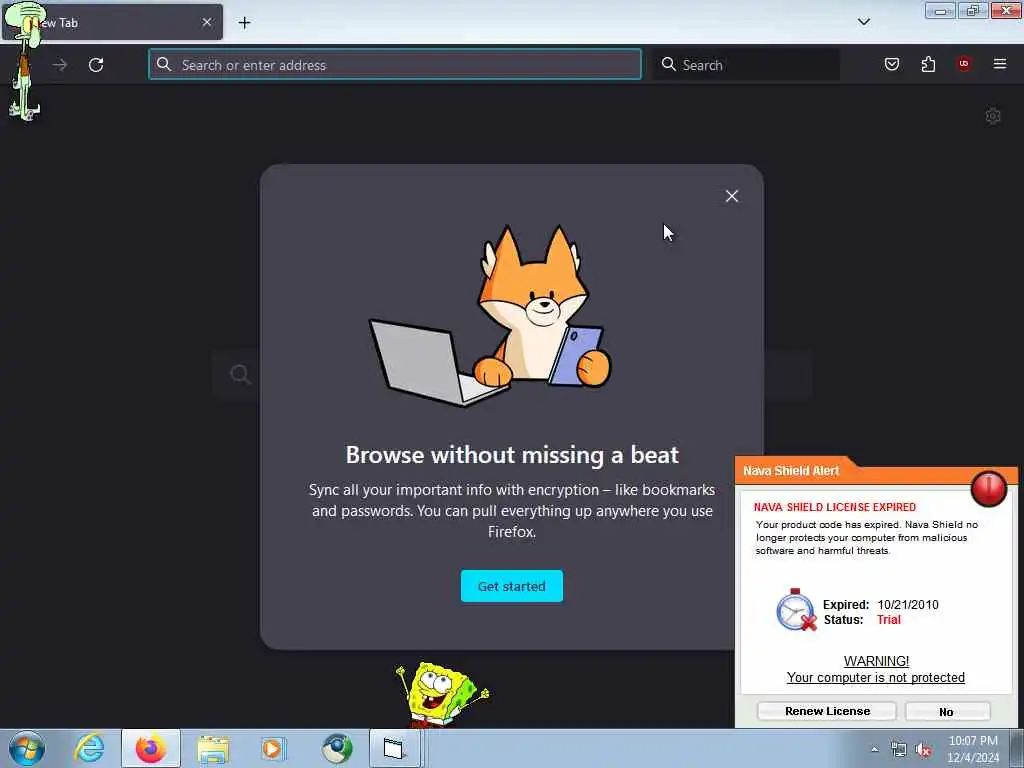Click the fox illustration in dialog
Screen dimensions: 1024x768
point(490,315)
